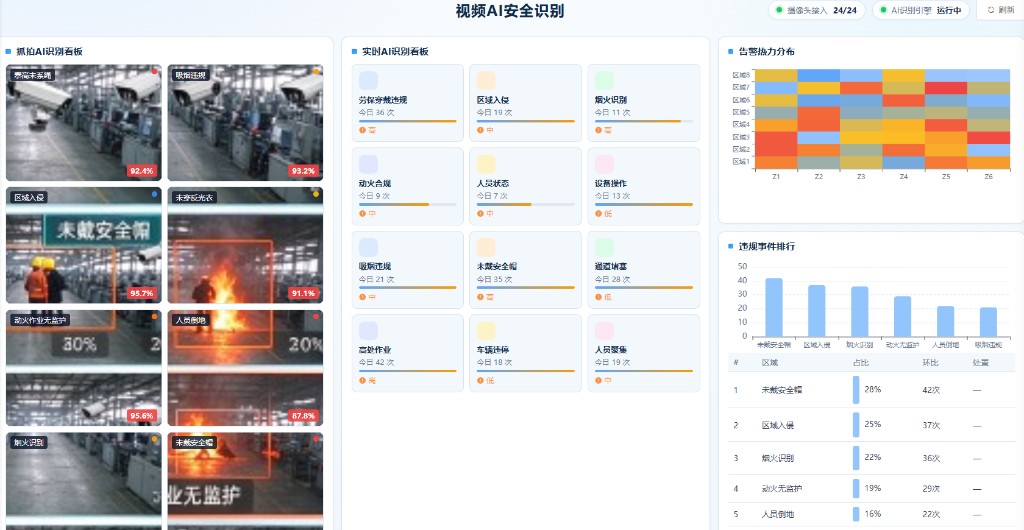This screenshot has width=1024, height=530.
Task: Click the green dot in AI识别引擎 pill
Action: pos(884,10)
